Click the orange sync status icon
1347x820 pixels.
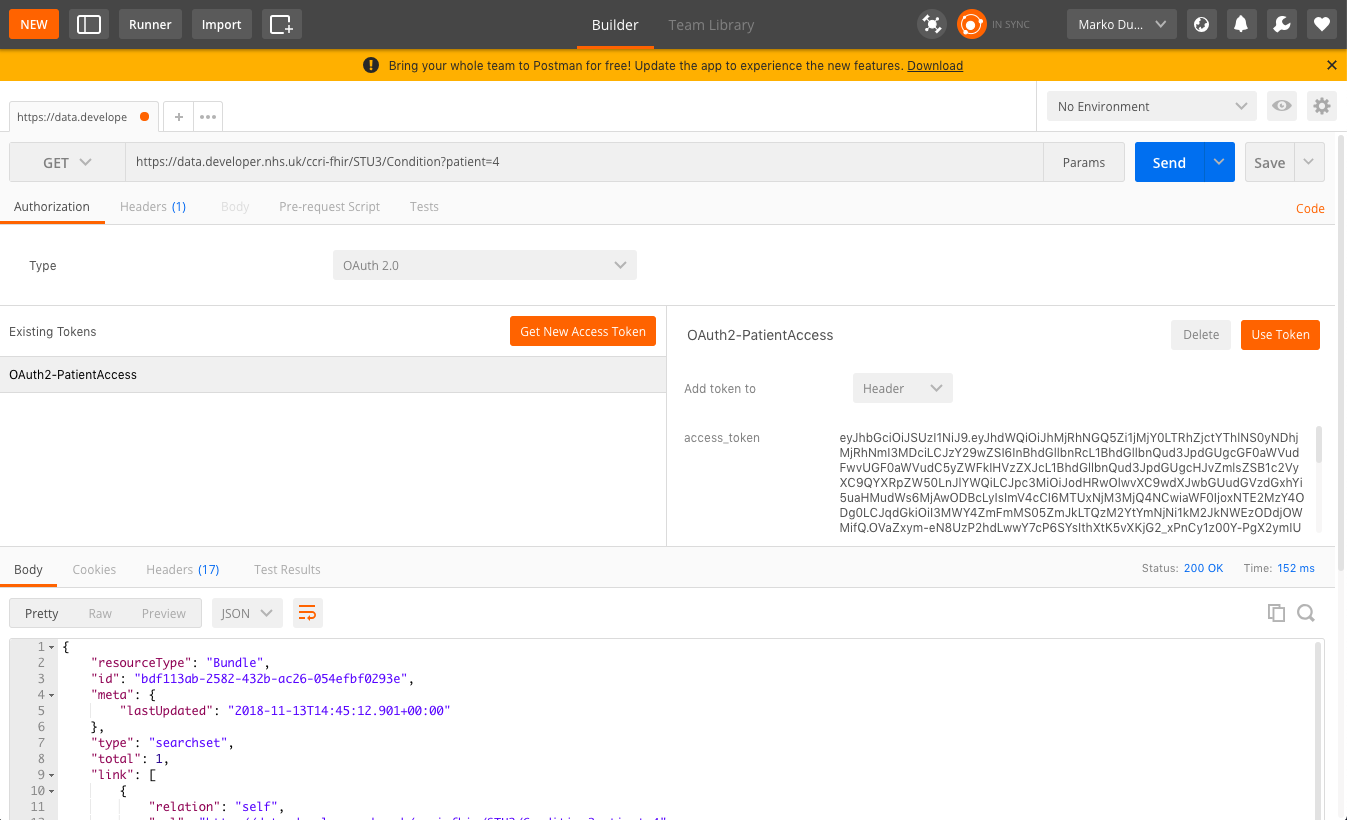point(971,24)
